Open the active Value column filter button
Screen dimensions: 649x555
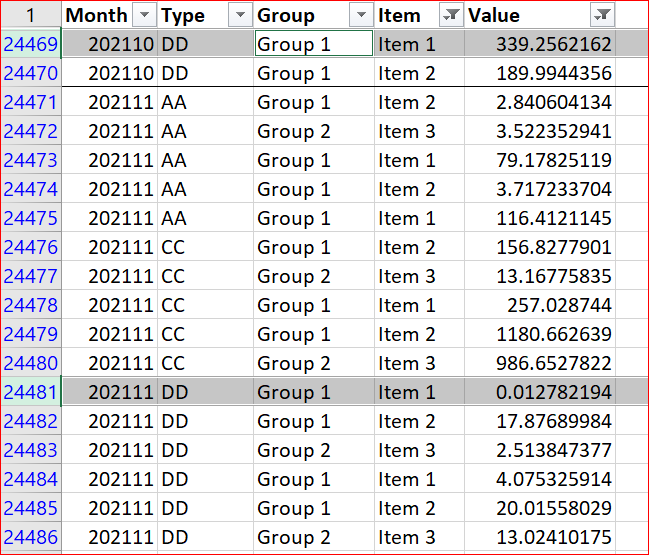tap(602, 15)
